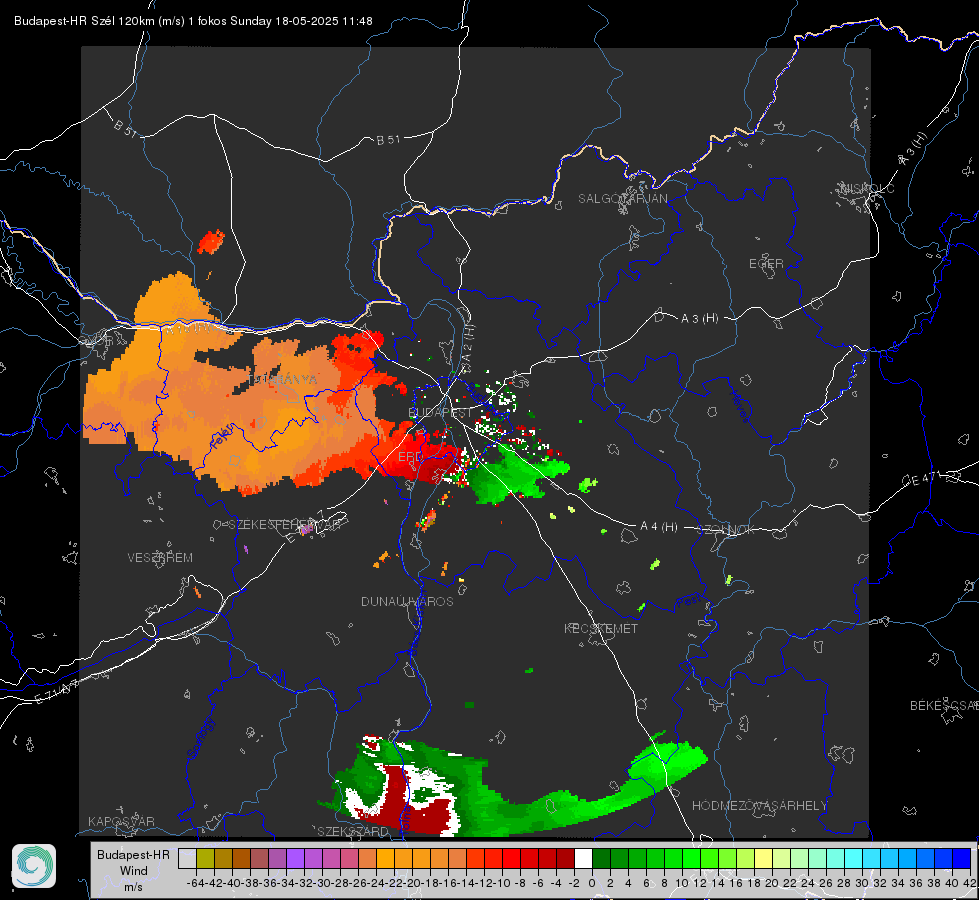Click the Pest county label
Image resolution: width=979 pixels, height=900 pixels.
(x=689, y=602)
